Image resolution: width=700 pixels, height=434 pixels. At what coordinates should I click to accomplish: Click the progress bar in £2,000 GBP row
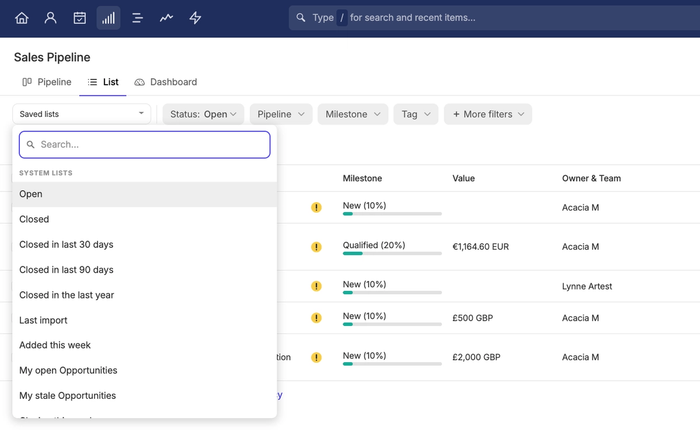(392, 364)
